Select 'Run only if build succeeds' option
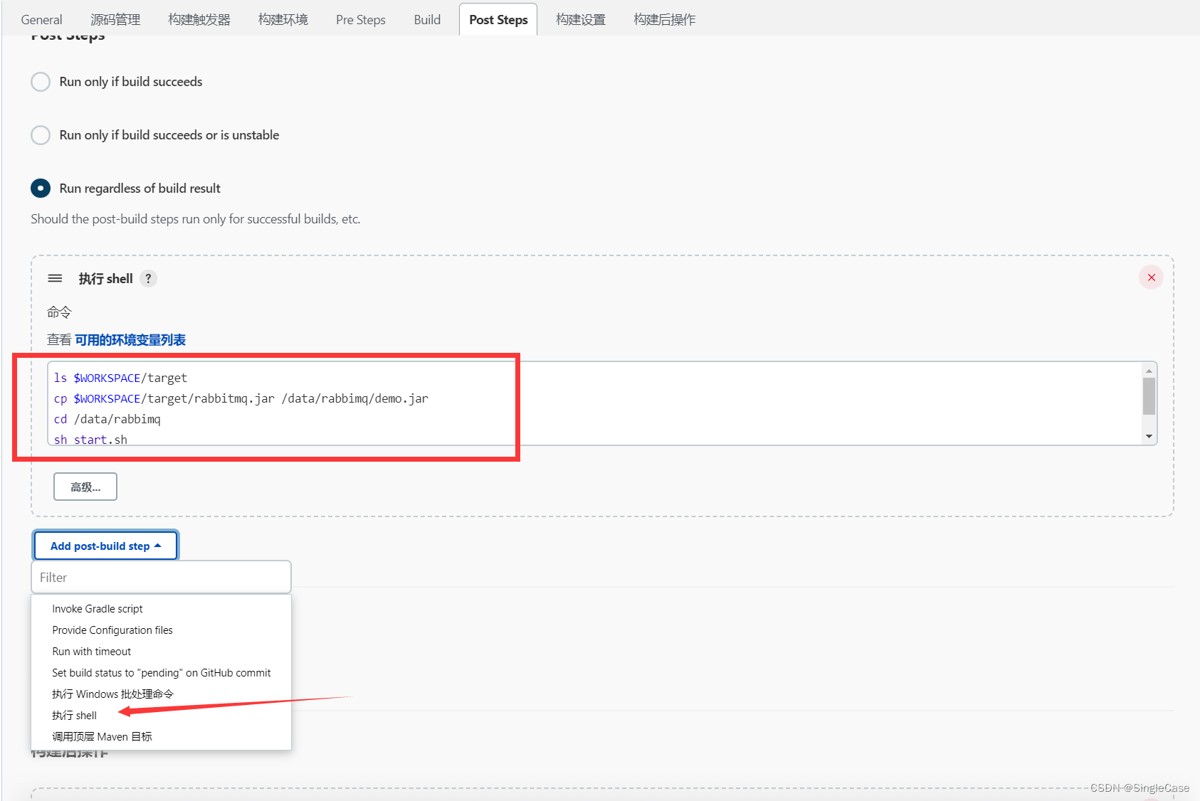This screenshot has width=1200, height=801. pyautogui.click(x=41, y=82)
